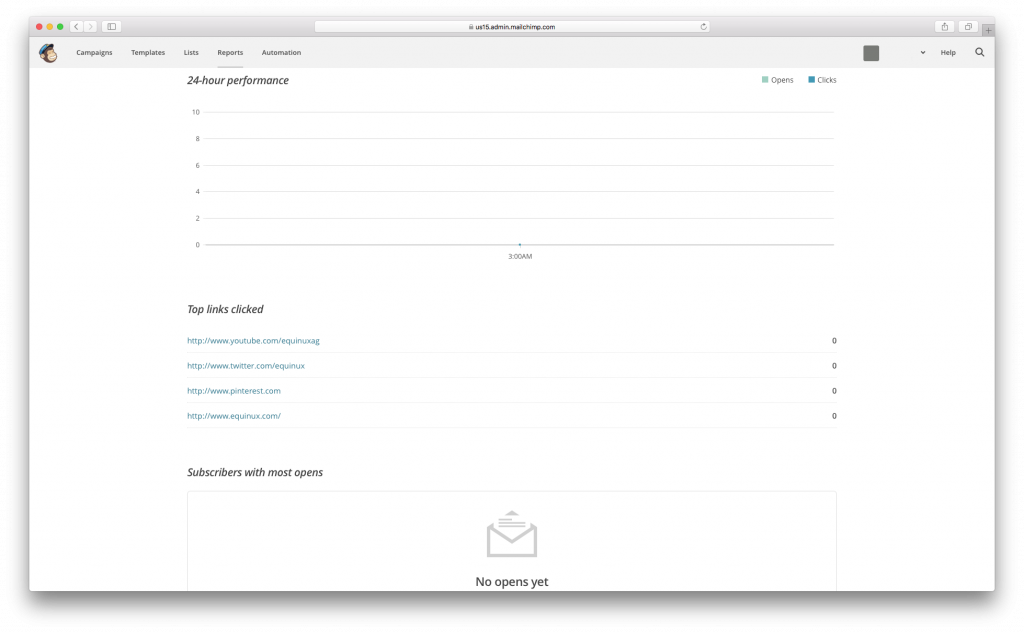
Task: Expand the account dropdown chevron
Action: tap(923, 53)
